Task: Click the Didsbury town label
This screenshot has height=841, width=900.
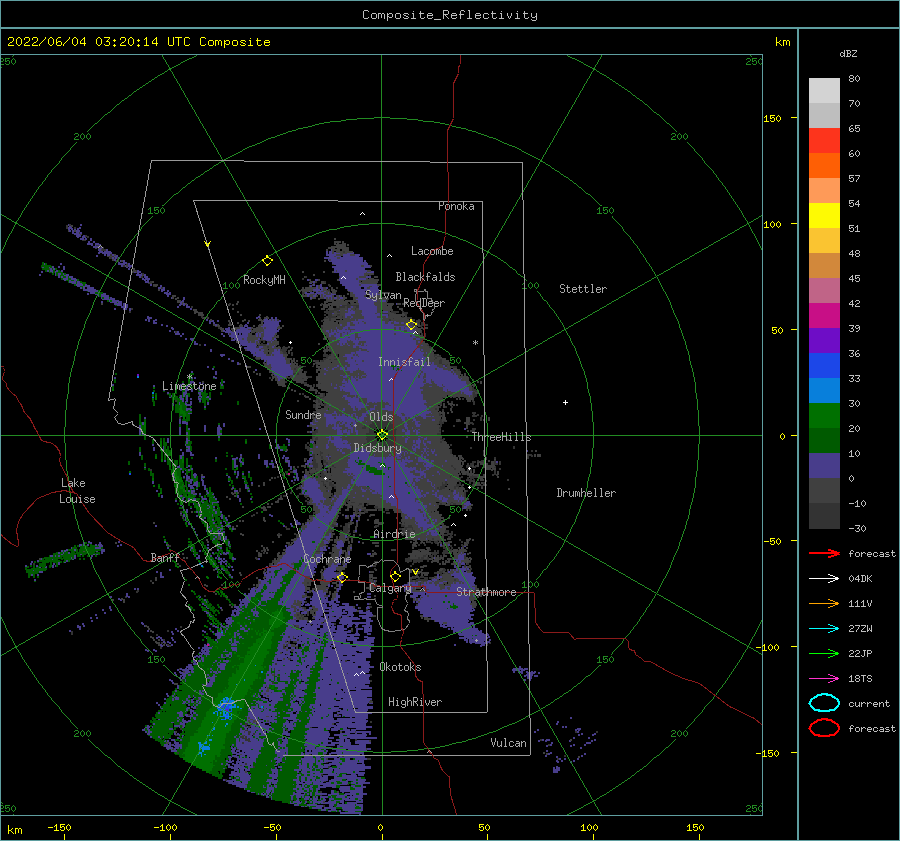Action: (x=377, y=448)
